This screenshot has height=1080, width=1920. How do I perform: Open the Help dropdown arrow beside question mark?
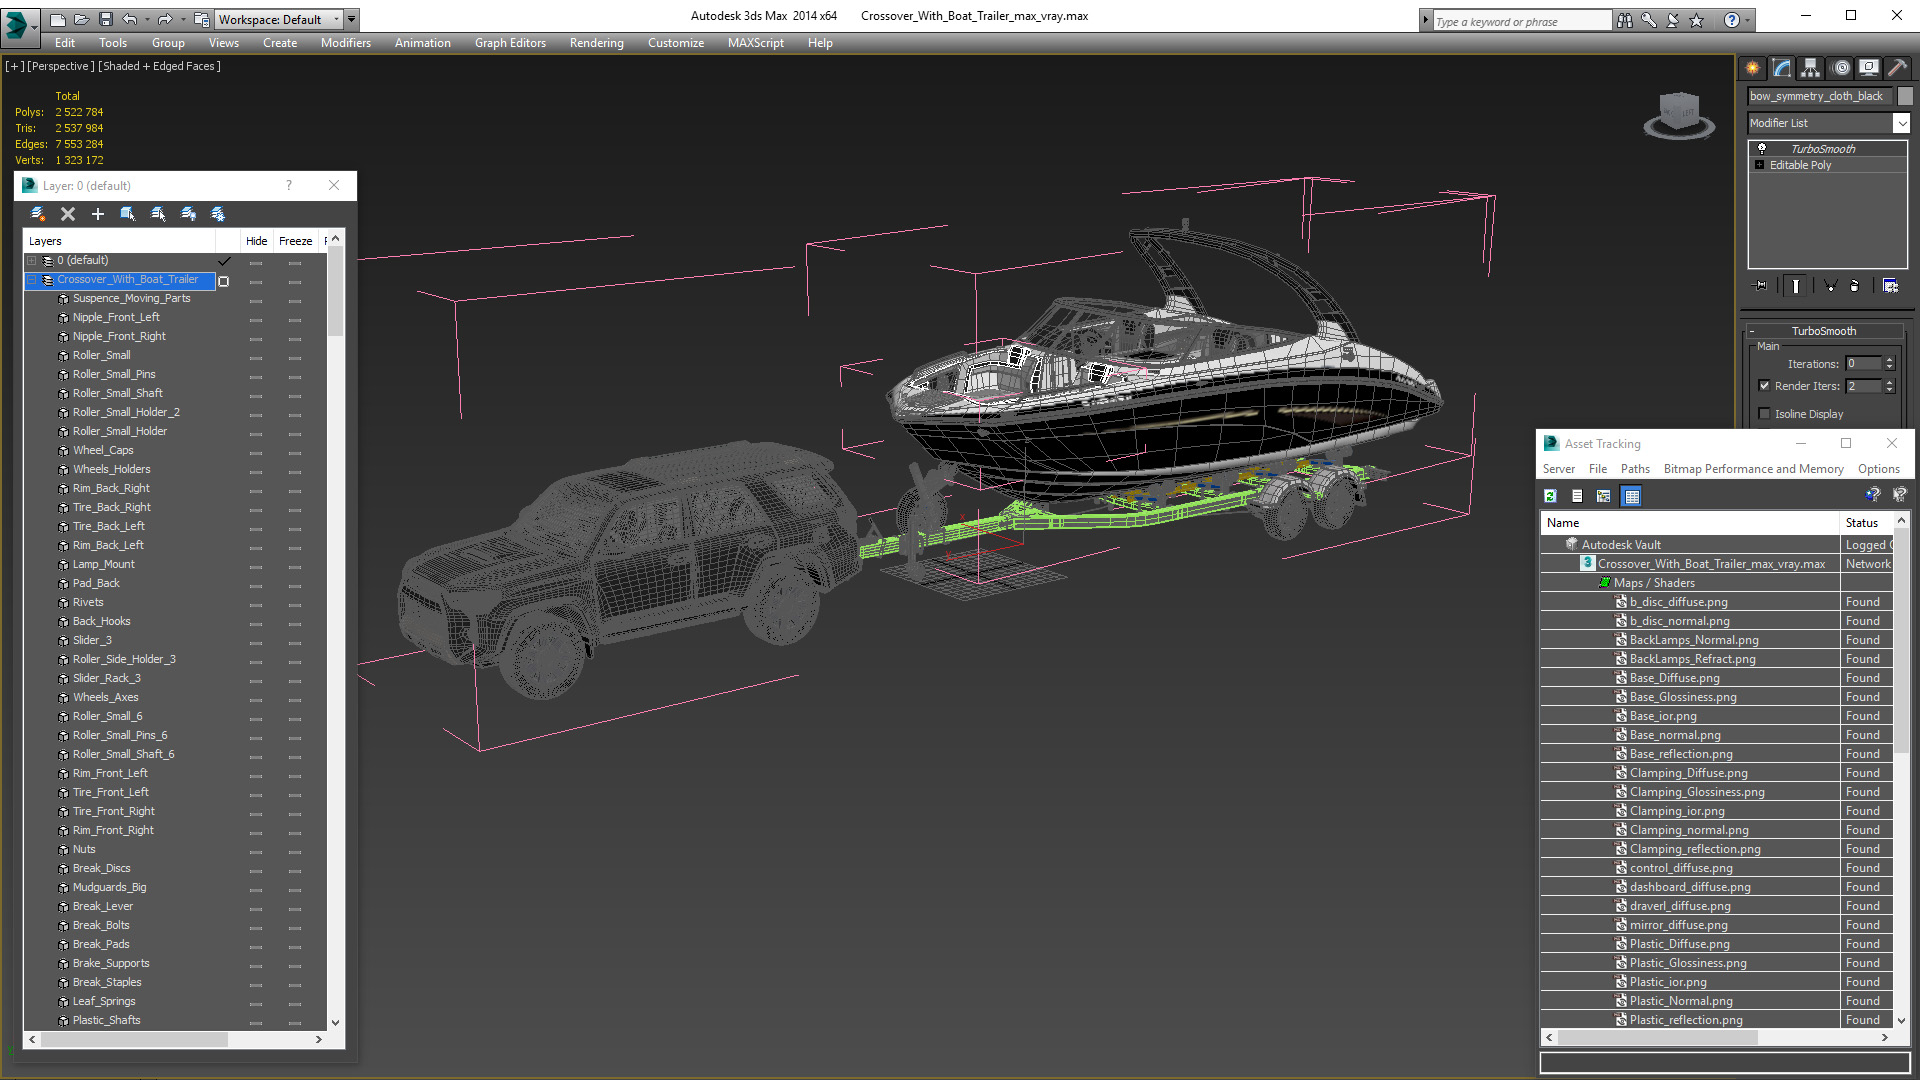[1748, 20]
